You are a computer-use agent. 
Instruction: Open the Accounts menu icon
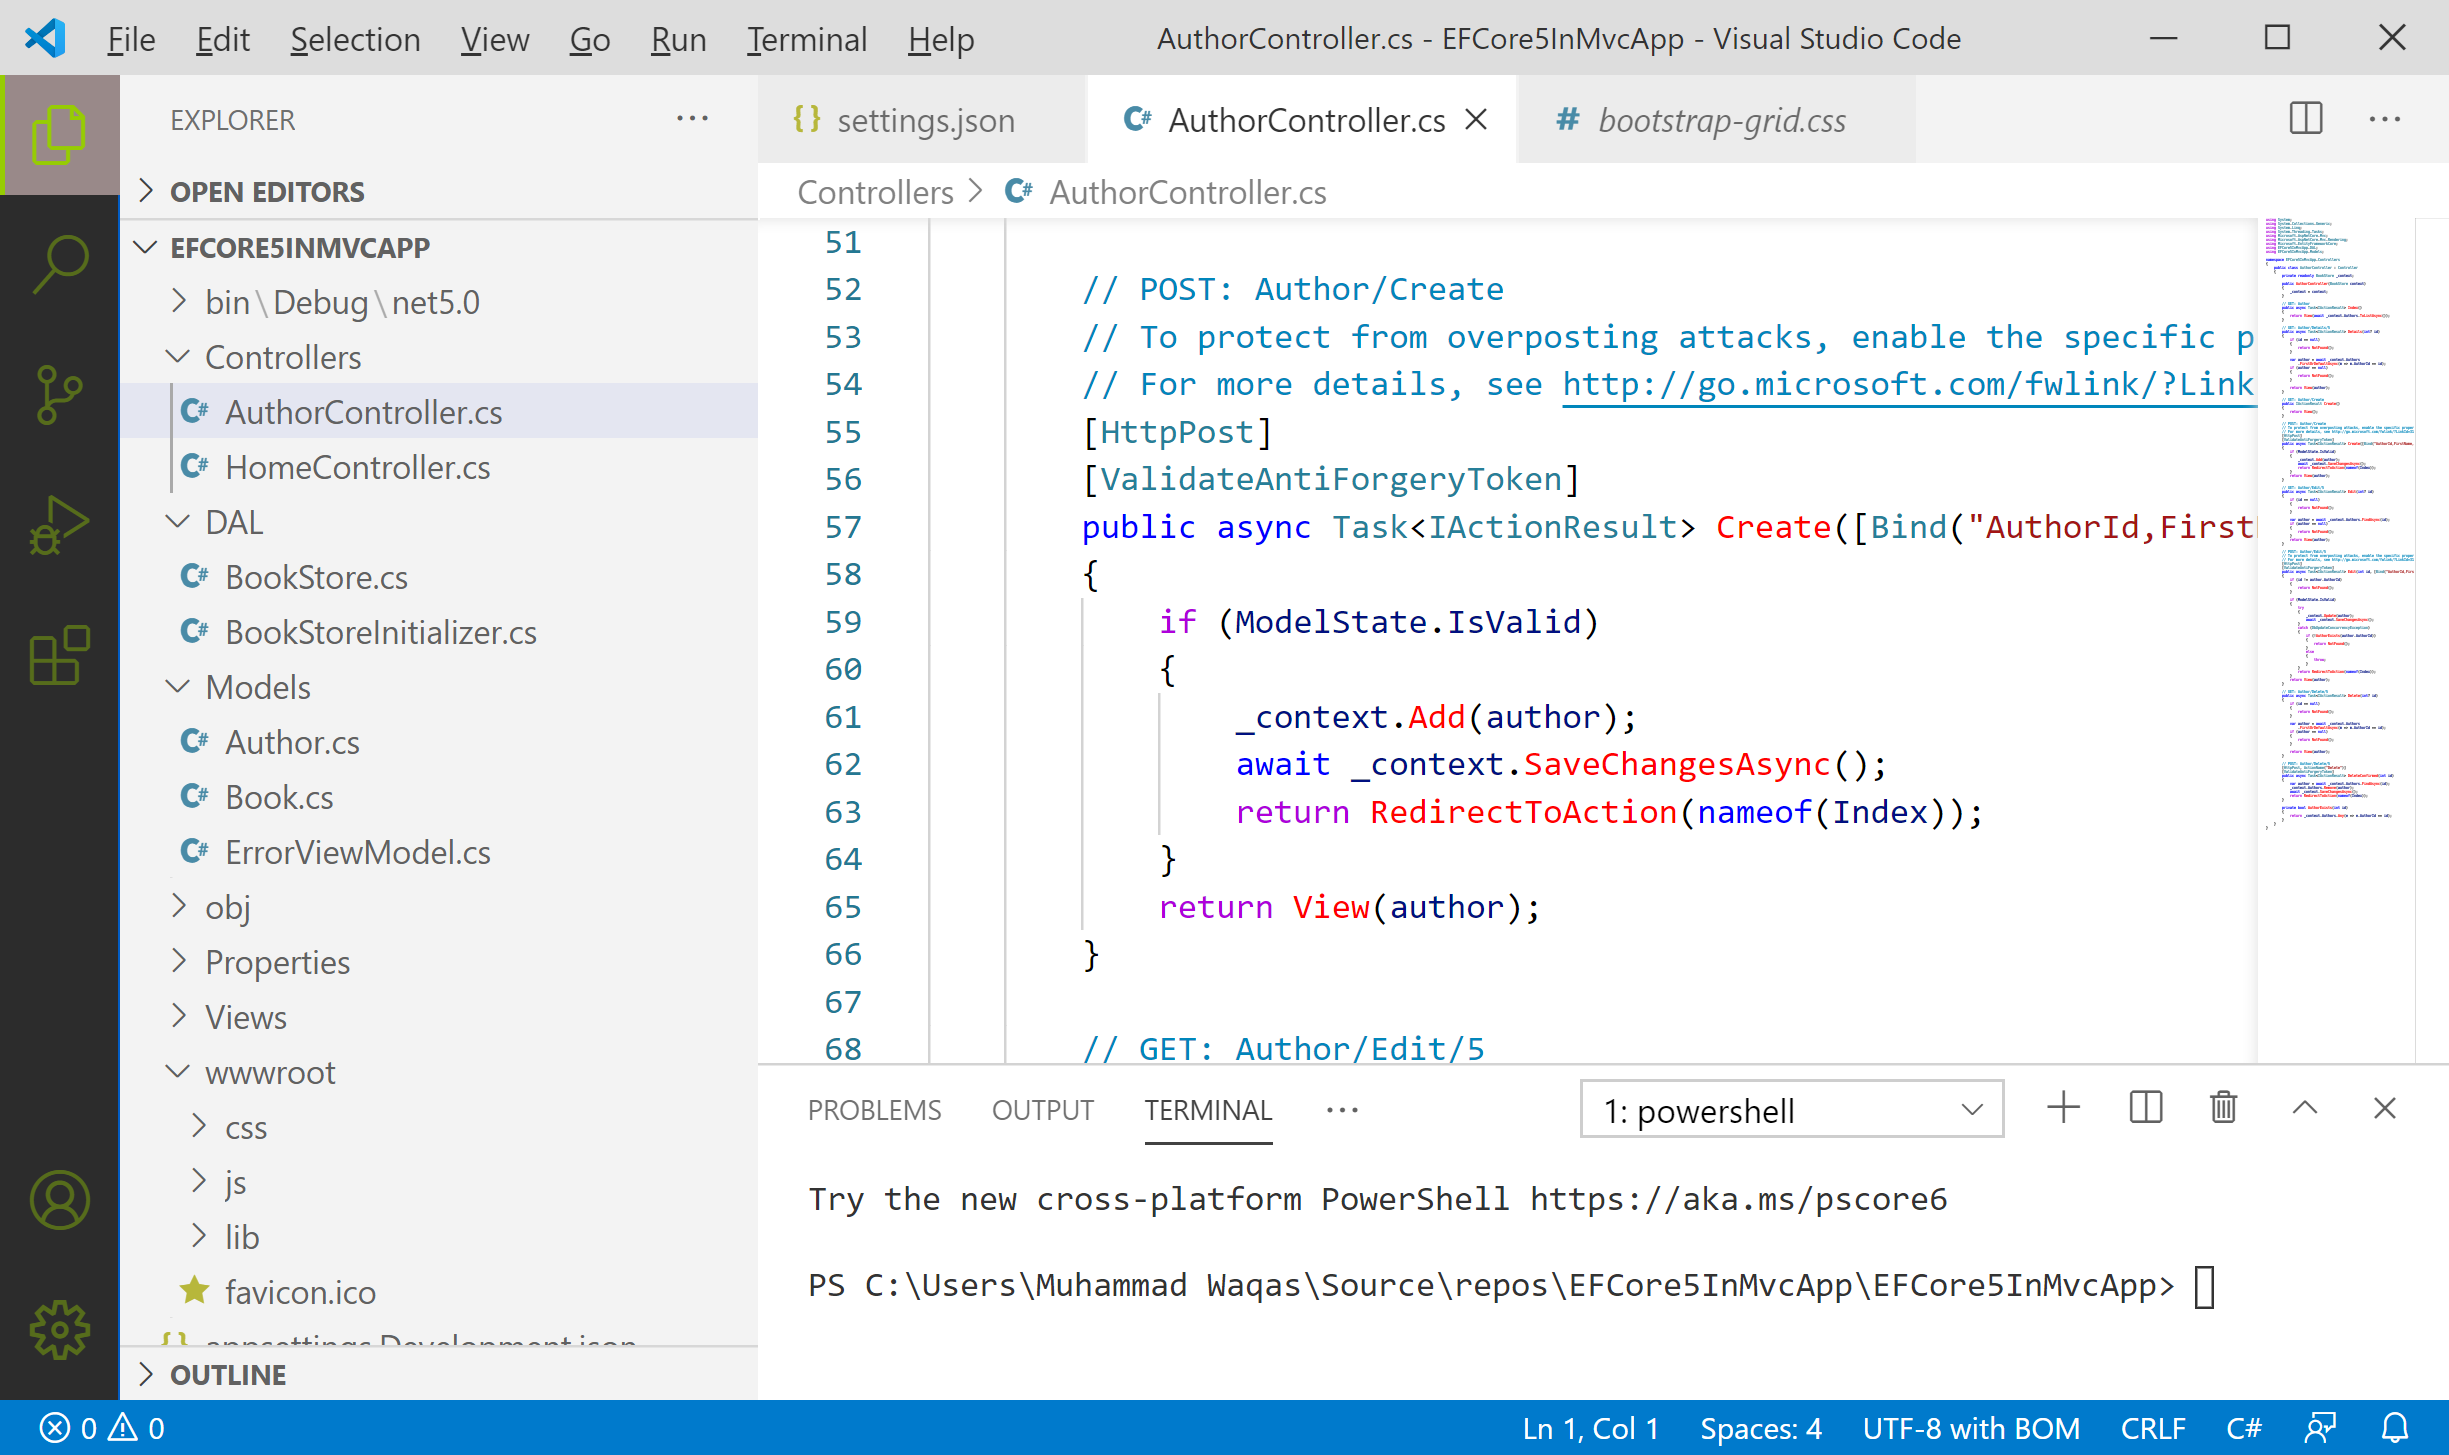tap(60, 1200)
